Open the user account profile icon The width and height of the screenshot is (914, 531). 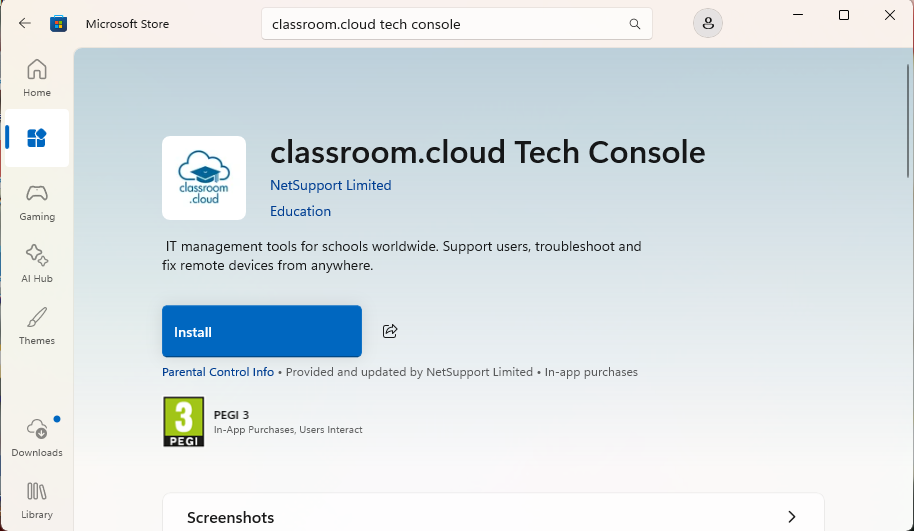click(x=708, y=23)
